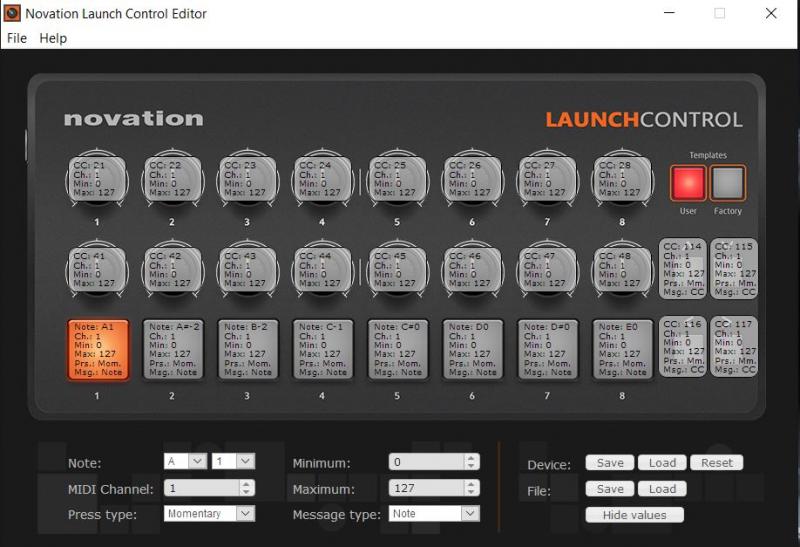
Task: Select pad 3 with Note B-2
Action: [x=247, y=350]
